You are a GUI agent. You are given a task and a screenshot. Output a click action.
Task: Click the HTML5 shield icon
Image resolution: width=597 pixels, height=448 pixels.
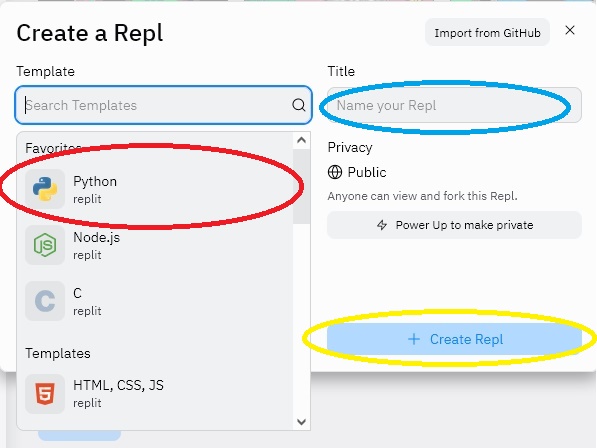coord(45,394)
